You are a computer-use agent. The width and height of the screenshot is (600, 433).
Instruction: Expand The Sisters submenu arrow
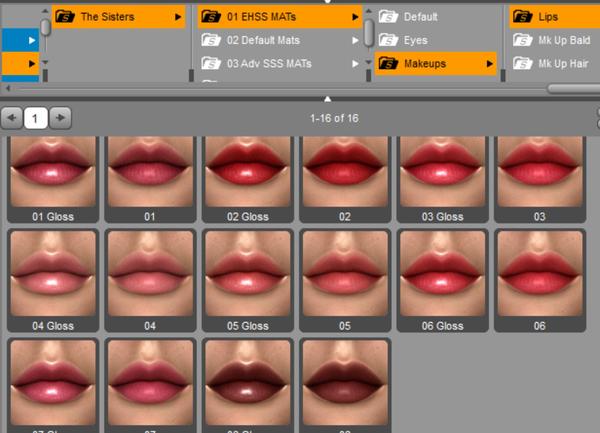click(178, 17)
